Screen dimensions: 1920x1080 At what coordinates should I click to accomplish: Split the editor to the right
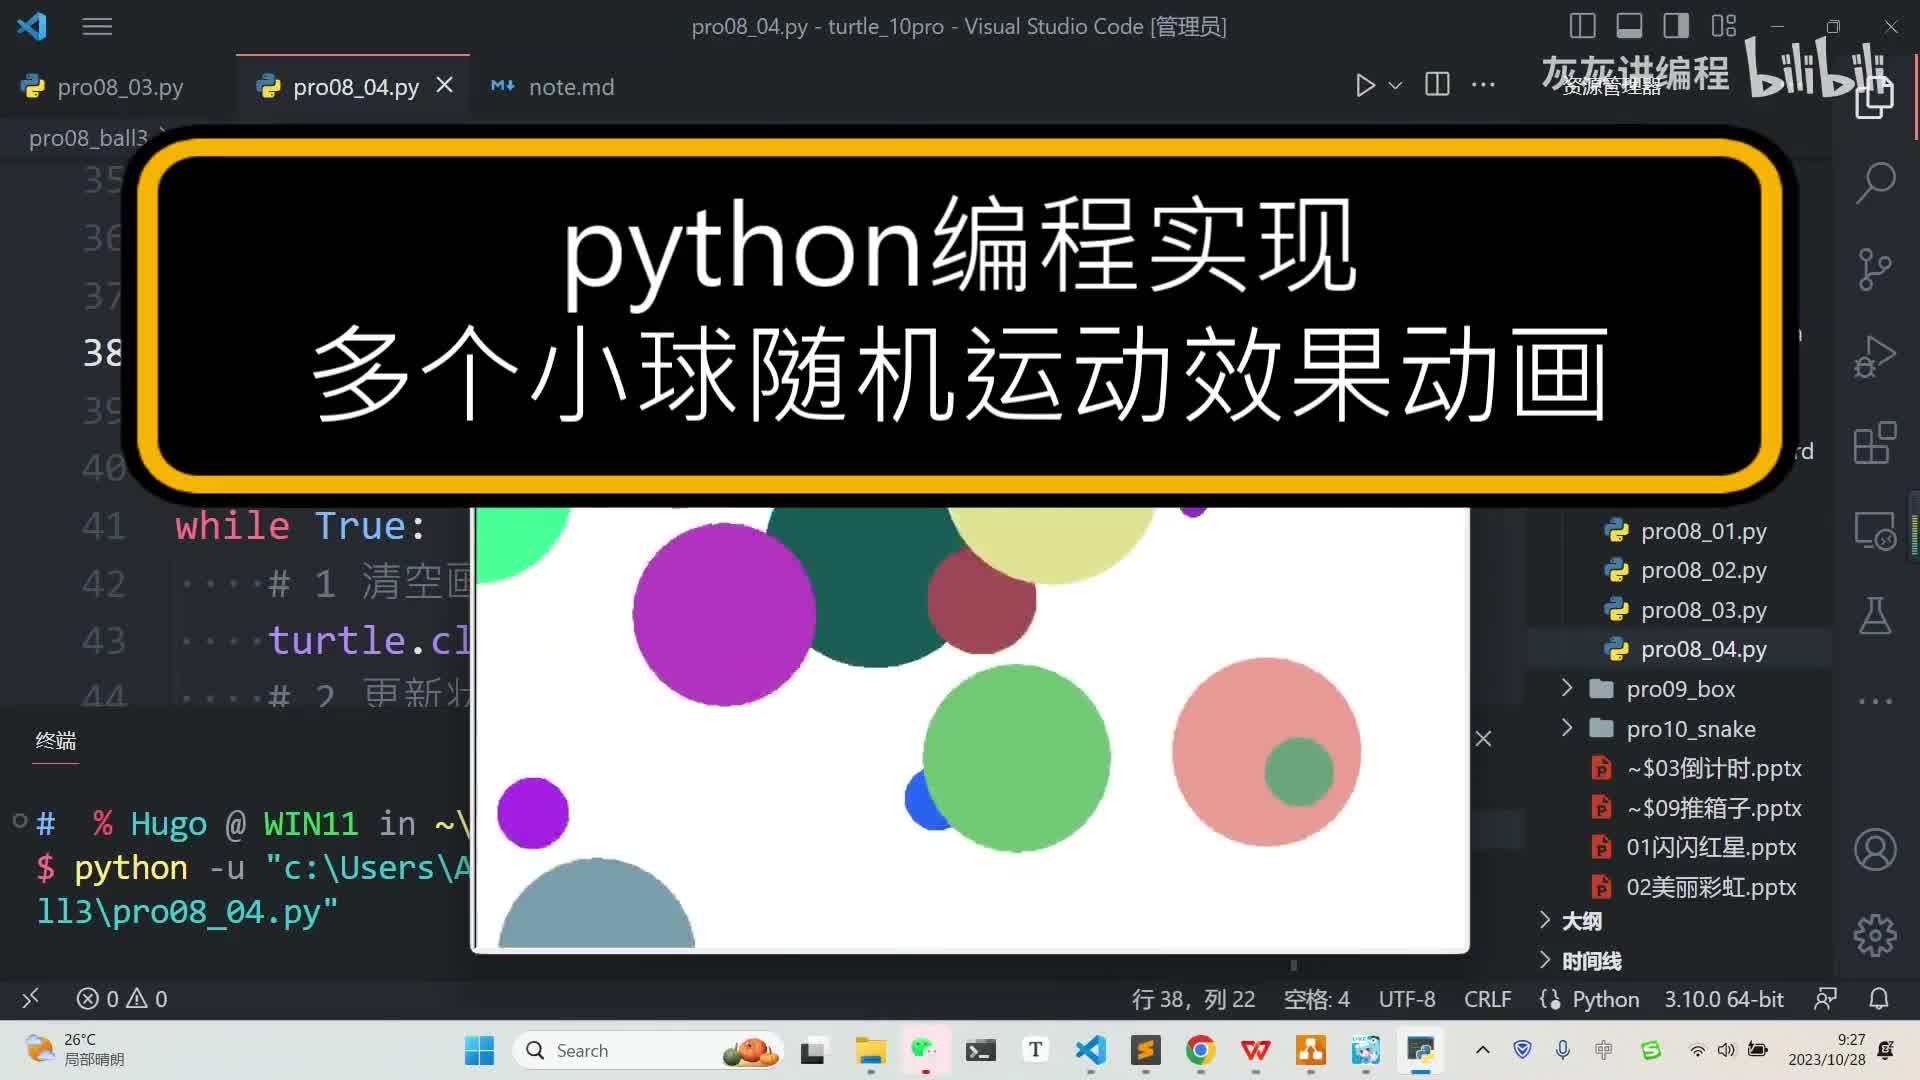pos(1437,85)
